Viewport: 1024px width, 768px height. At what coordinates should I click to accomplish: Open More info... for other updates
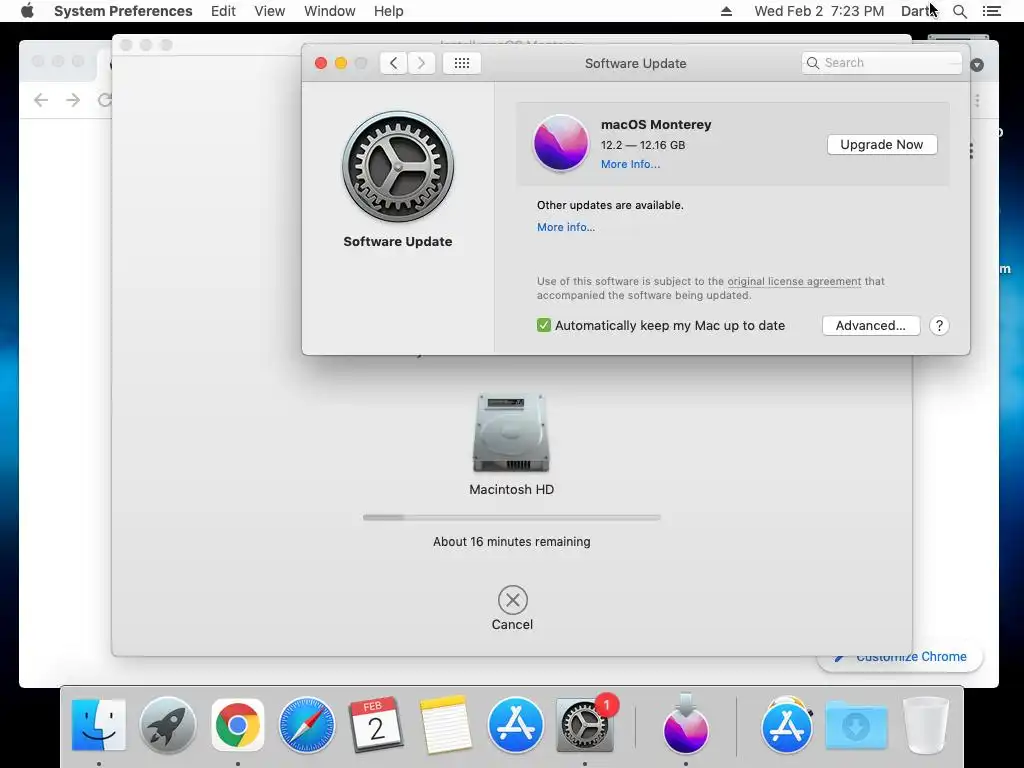click(566, 227)
